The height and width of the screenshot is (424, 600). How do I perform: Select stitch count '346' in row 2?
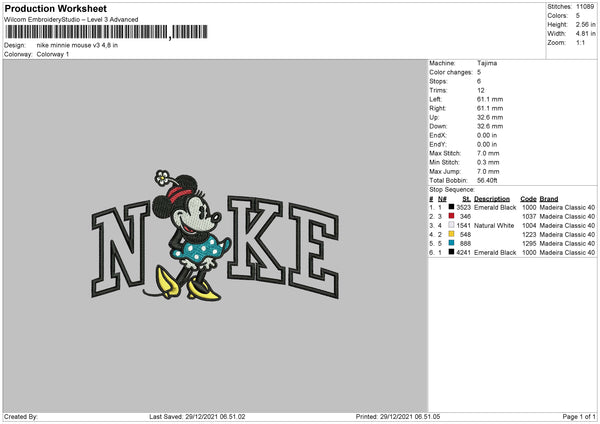point(465,217)
